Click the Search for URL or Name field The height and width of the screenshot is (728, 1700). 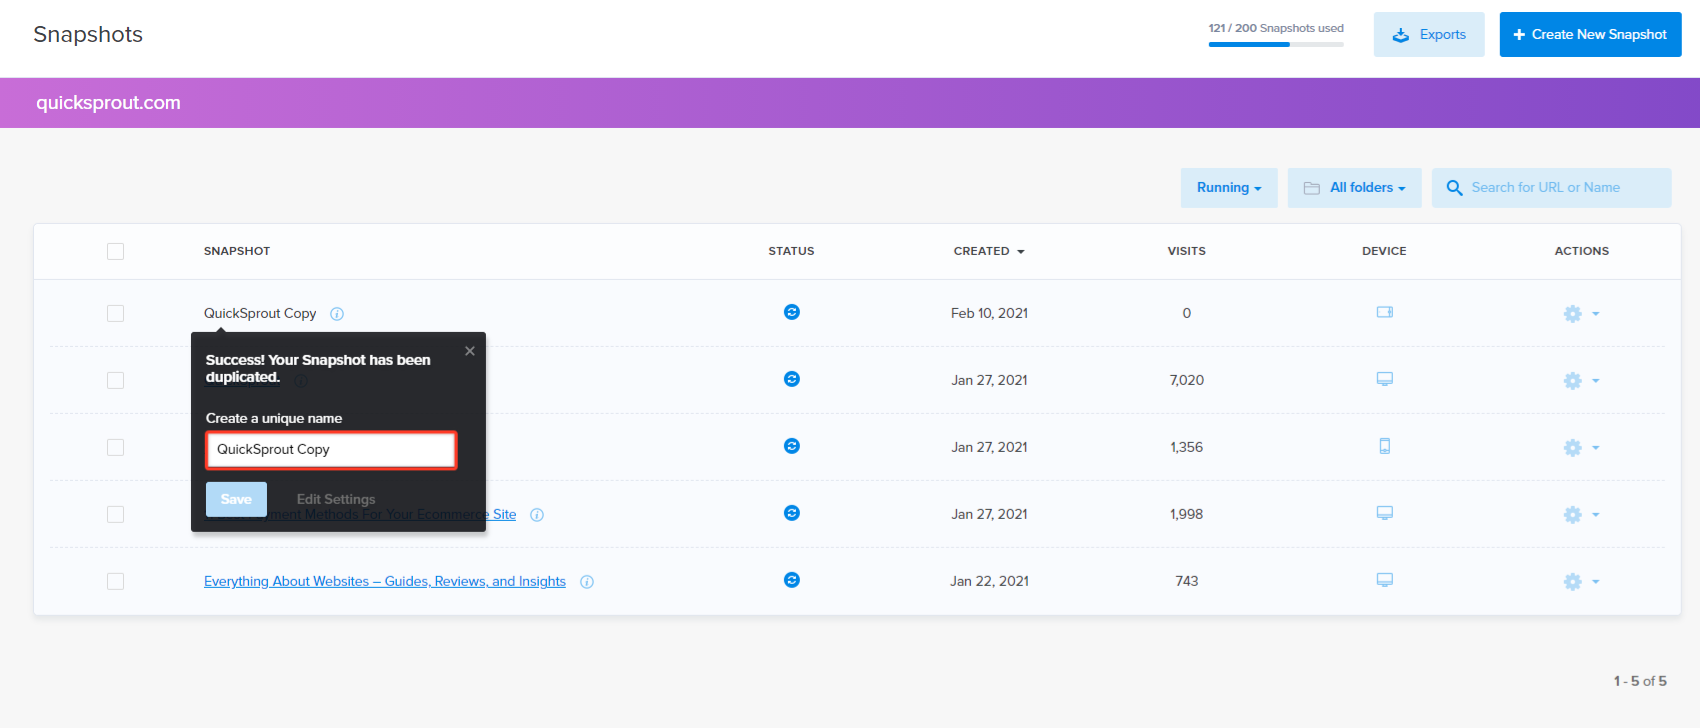click(x=1552, y=188)
